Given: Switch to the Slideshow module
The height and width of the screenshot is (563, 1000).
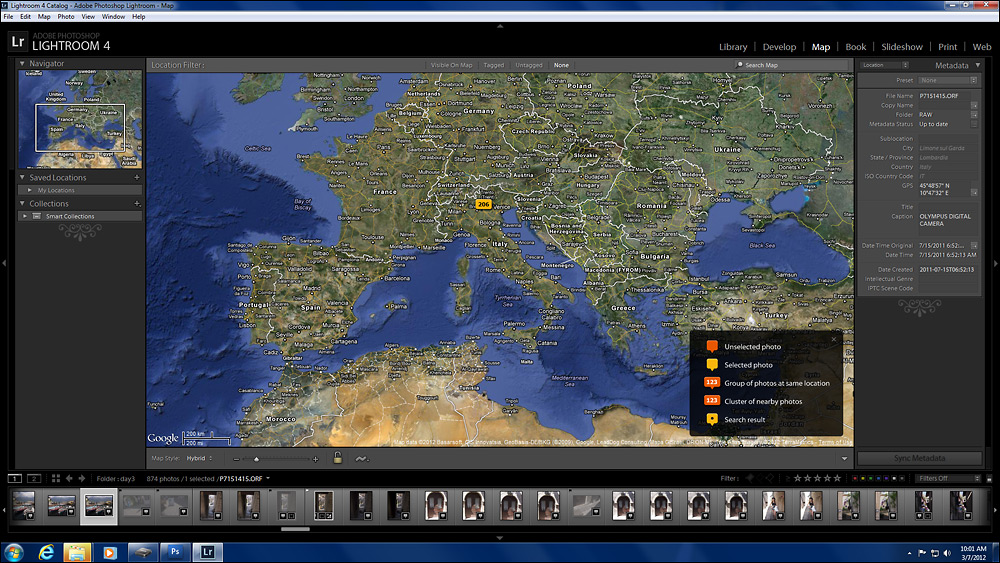Looking at the screenshot, I should coord(902,47).
